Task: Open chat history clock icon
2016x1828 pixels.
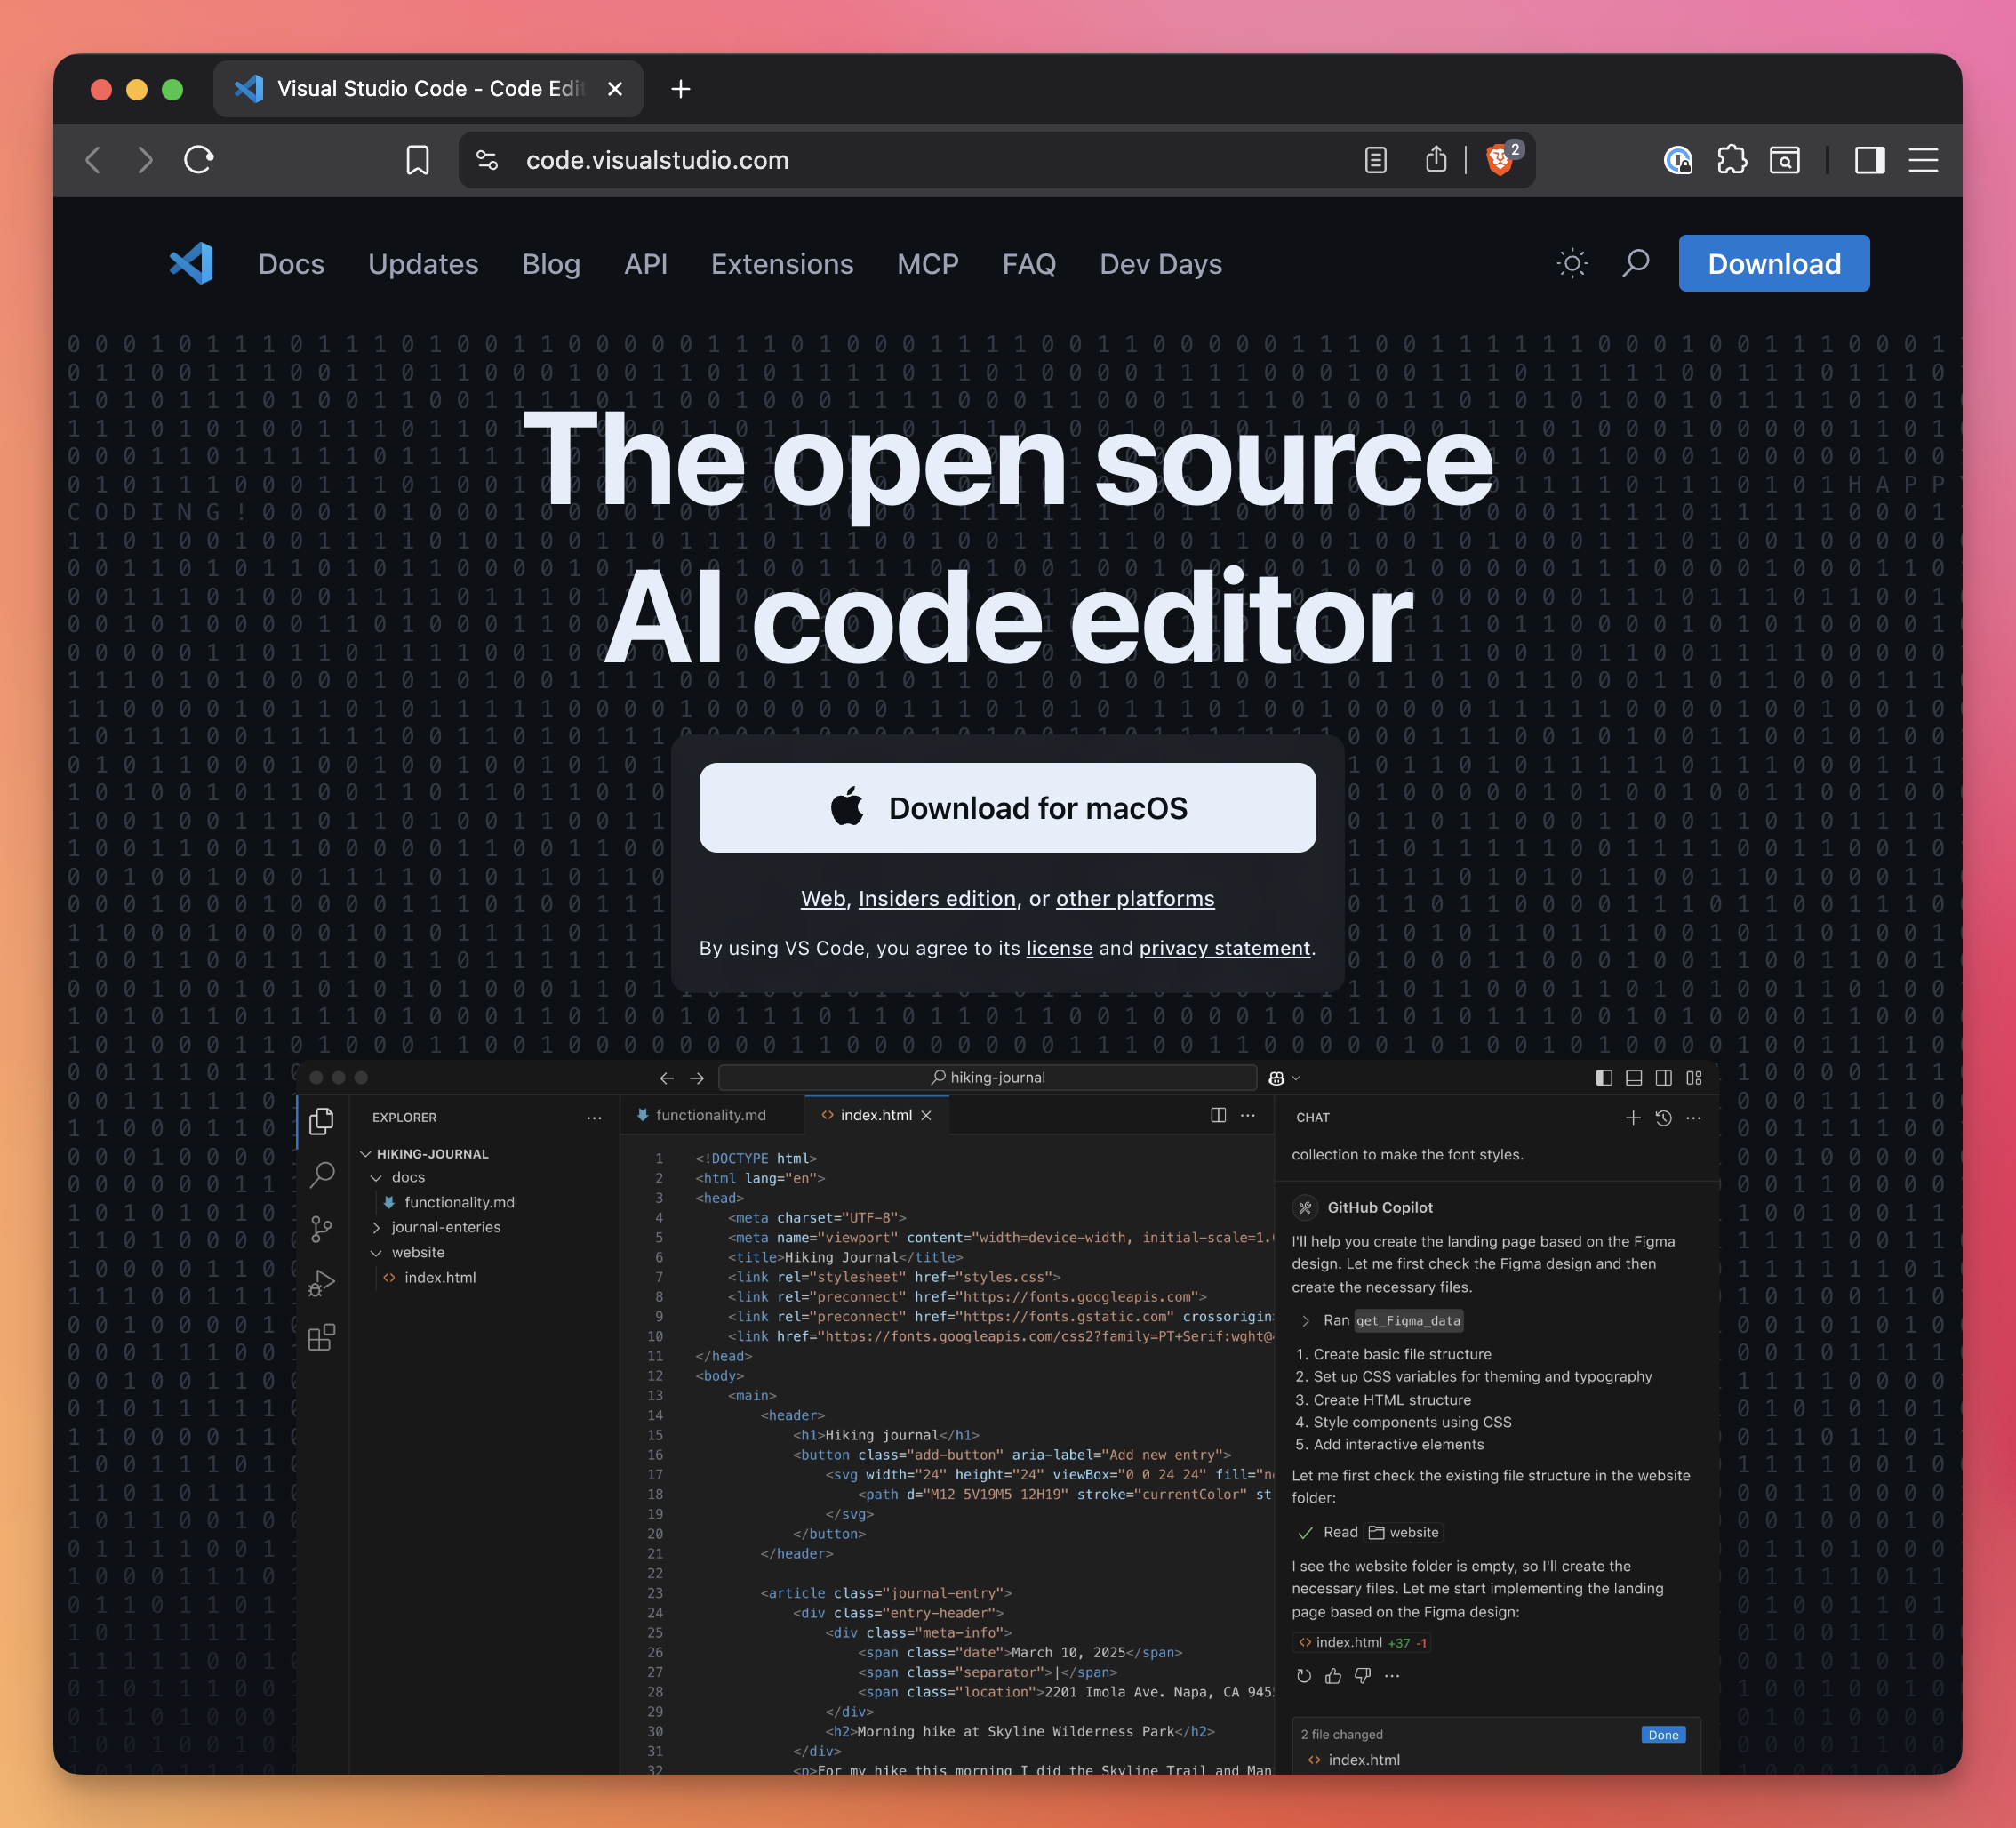Action: click(x=1663, y=1118)
